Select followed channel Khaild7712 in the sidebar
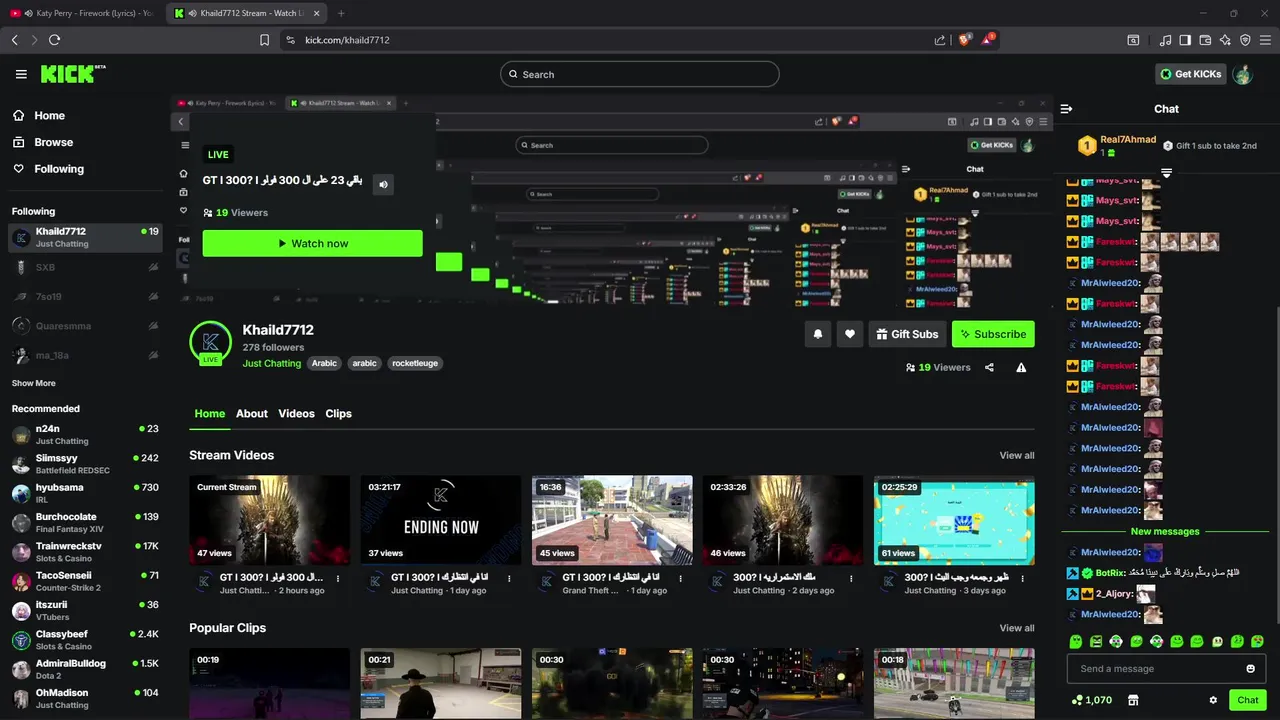The height and width of the screenshot is (720, 1280). [x=84, y=237]
